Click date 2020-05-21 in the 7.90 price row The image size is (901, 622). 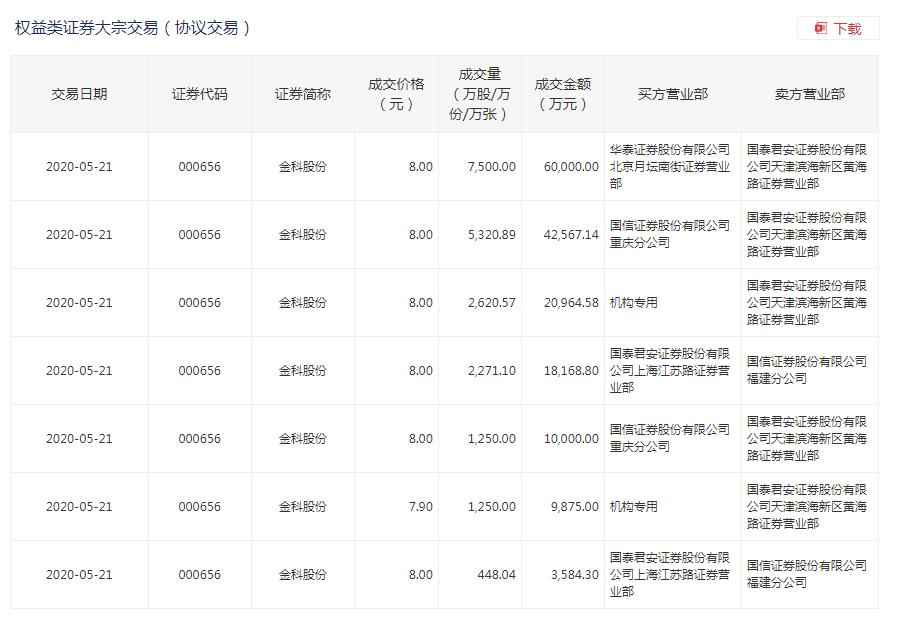tap(79, 506)
